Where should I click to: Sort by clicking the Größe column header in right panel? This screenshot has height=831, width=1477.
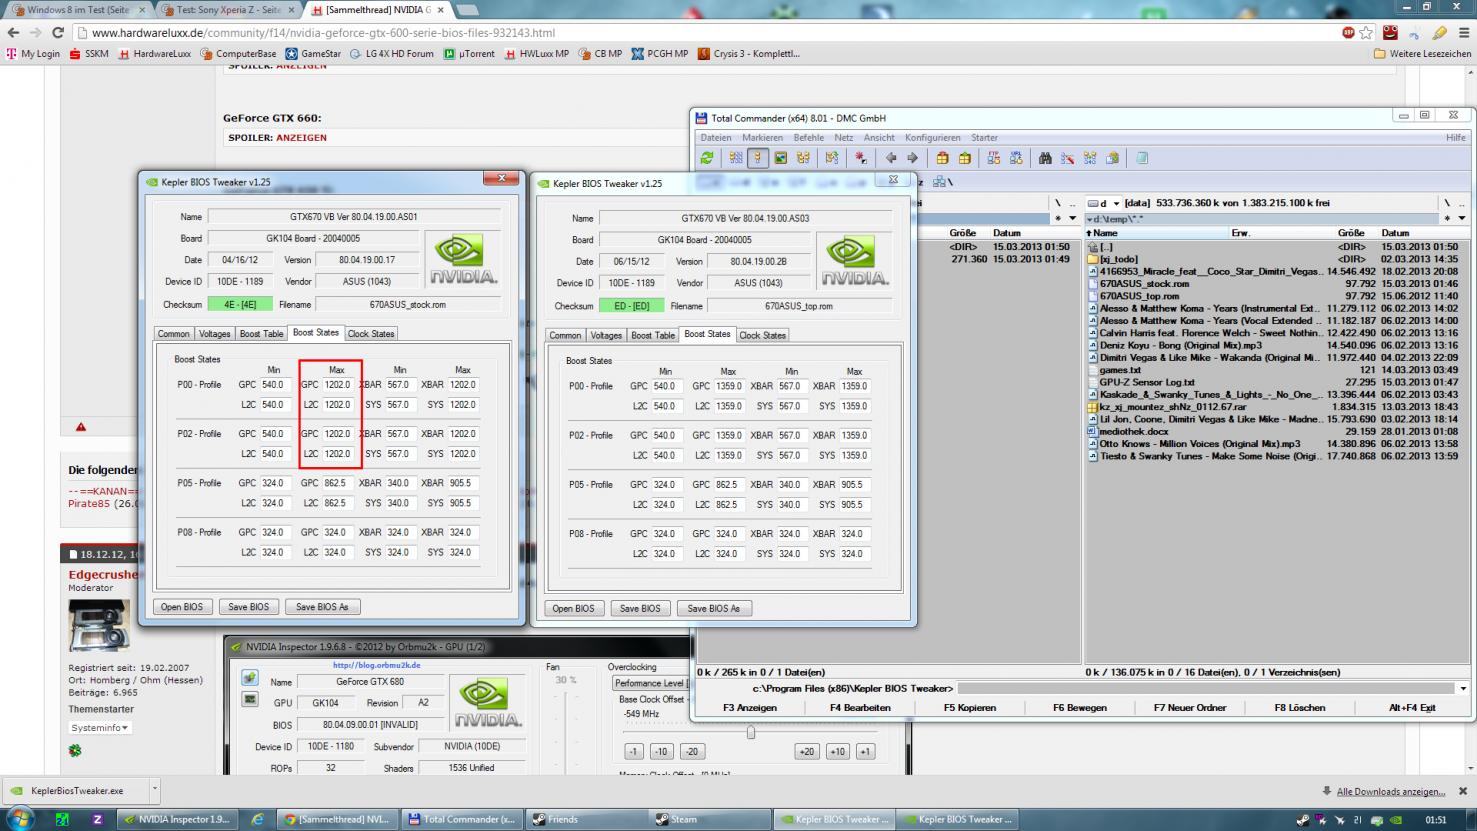(x=1351, y=233)
